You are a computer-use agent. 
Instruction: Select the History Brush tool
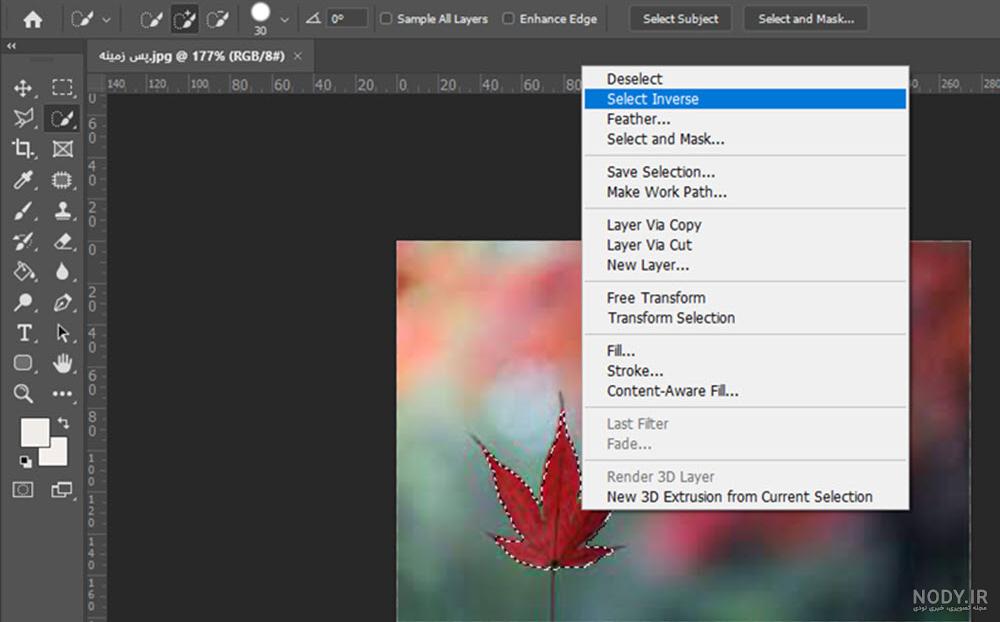pyautogui.click(x=23, y=241)
